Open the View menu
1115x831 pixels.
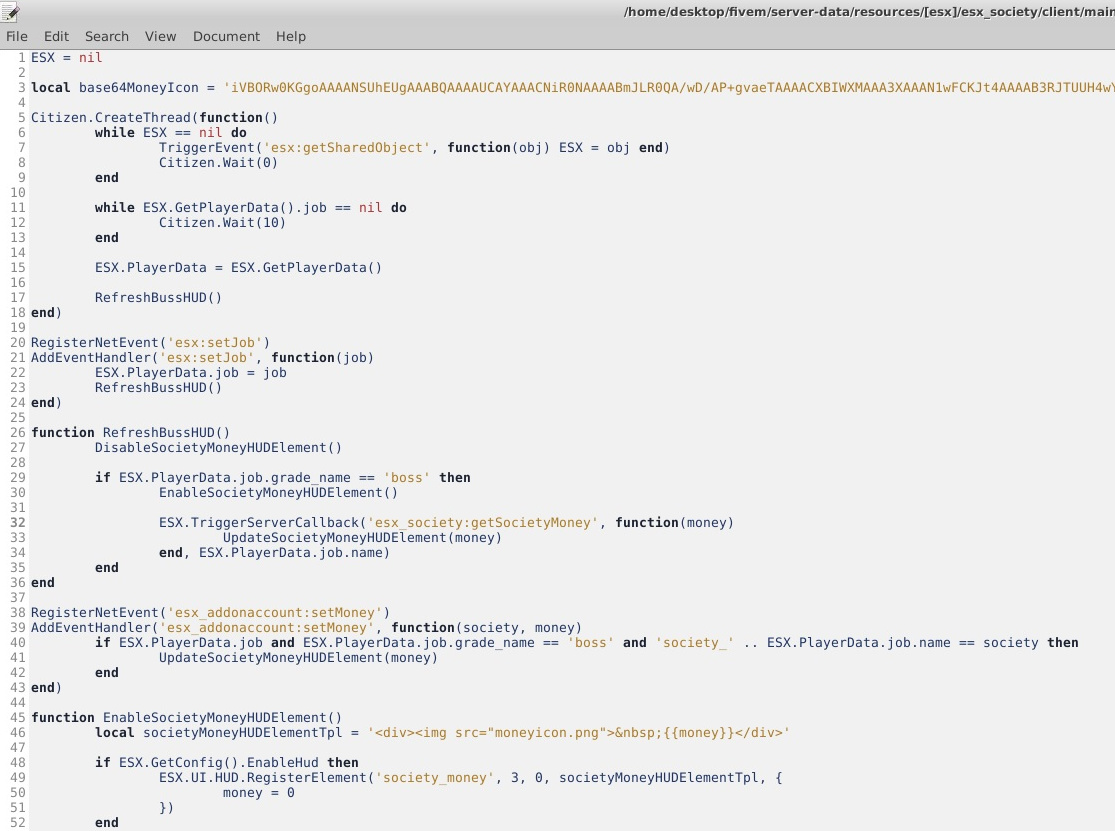[160, 36]
